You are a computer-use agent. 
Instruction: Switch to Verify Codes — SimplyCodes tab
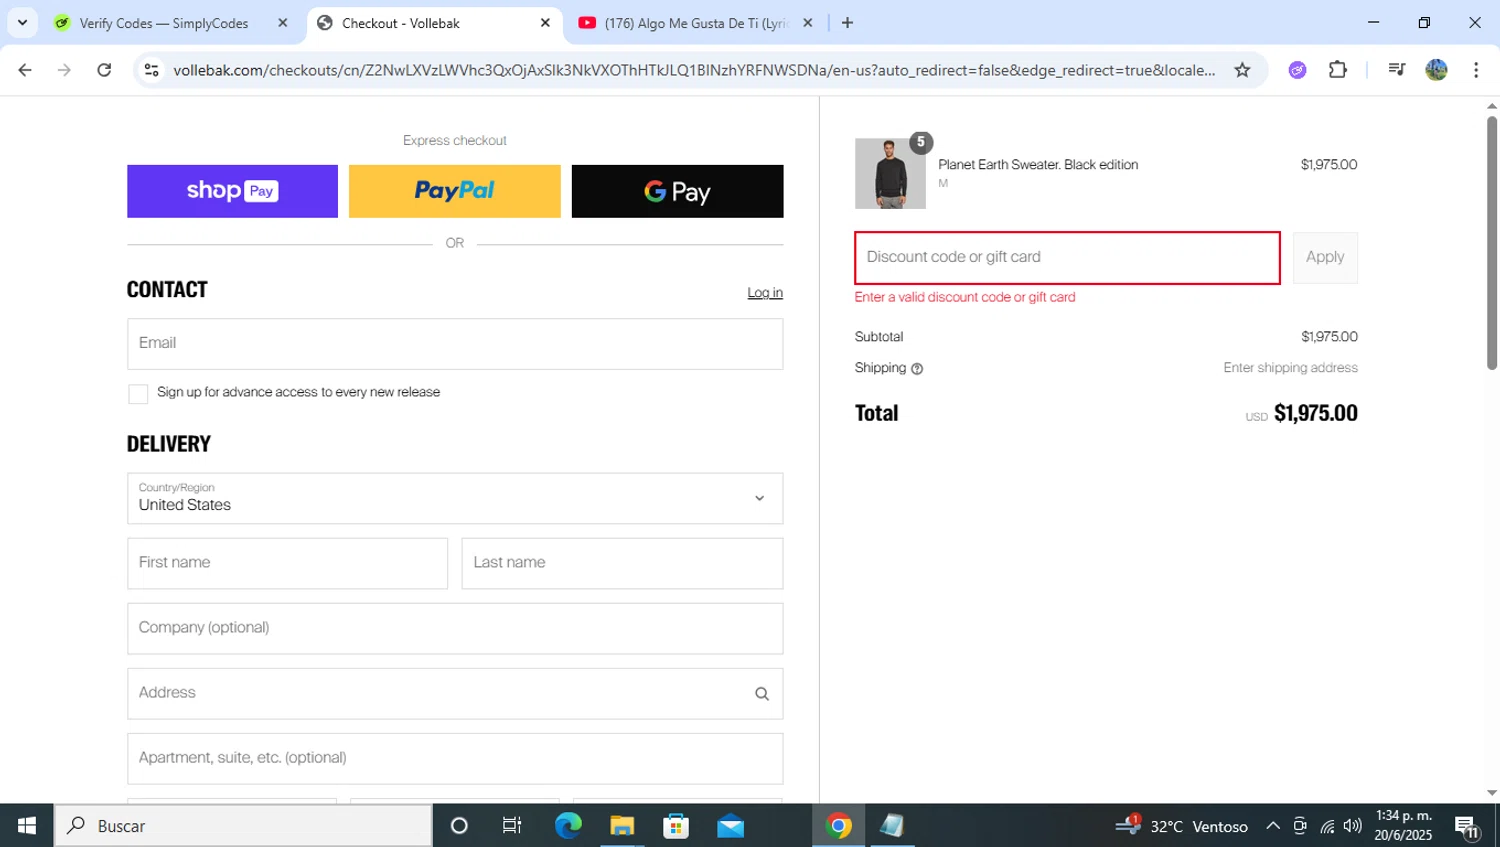point(163,23)
